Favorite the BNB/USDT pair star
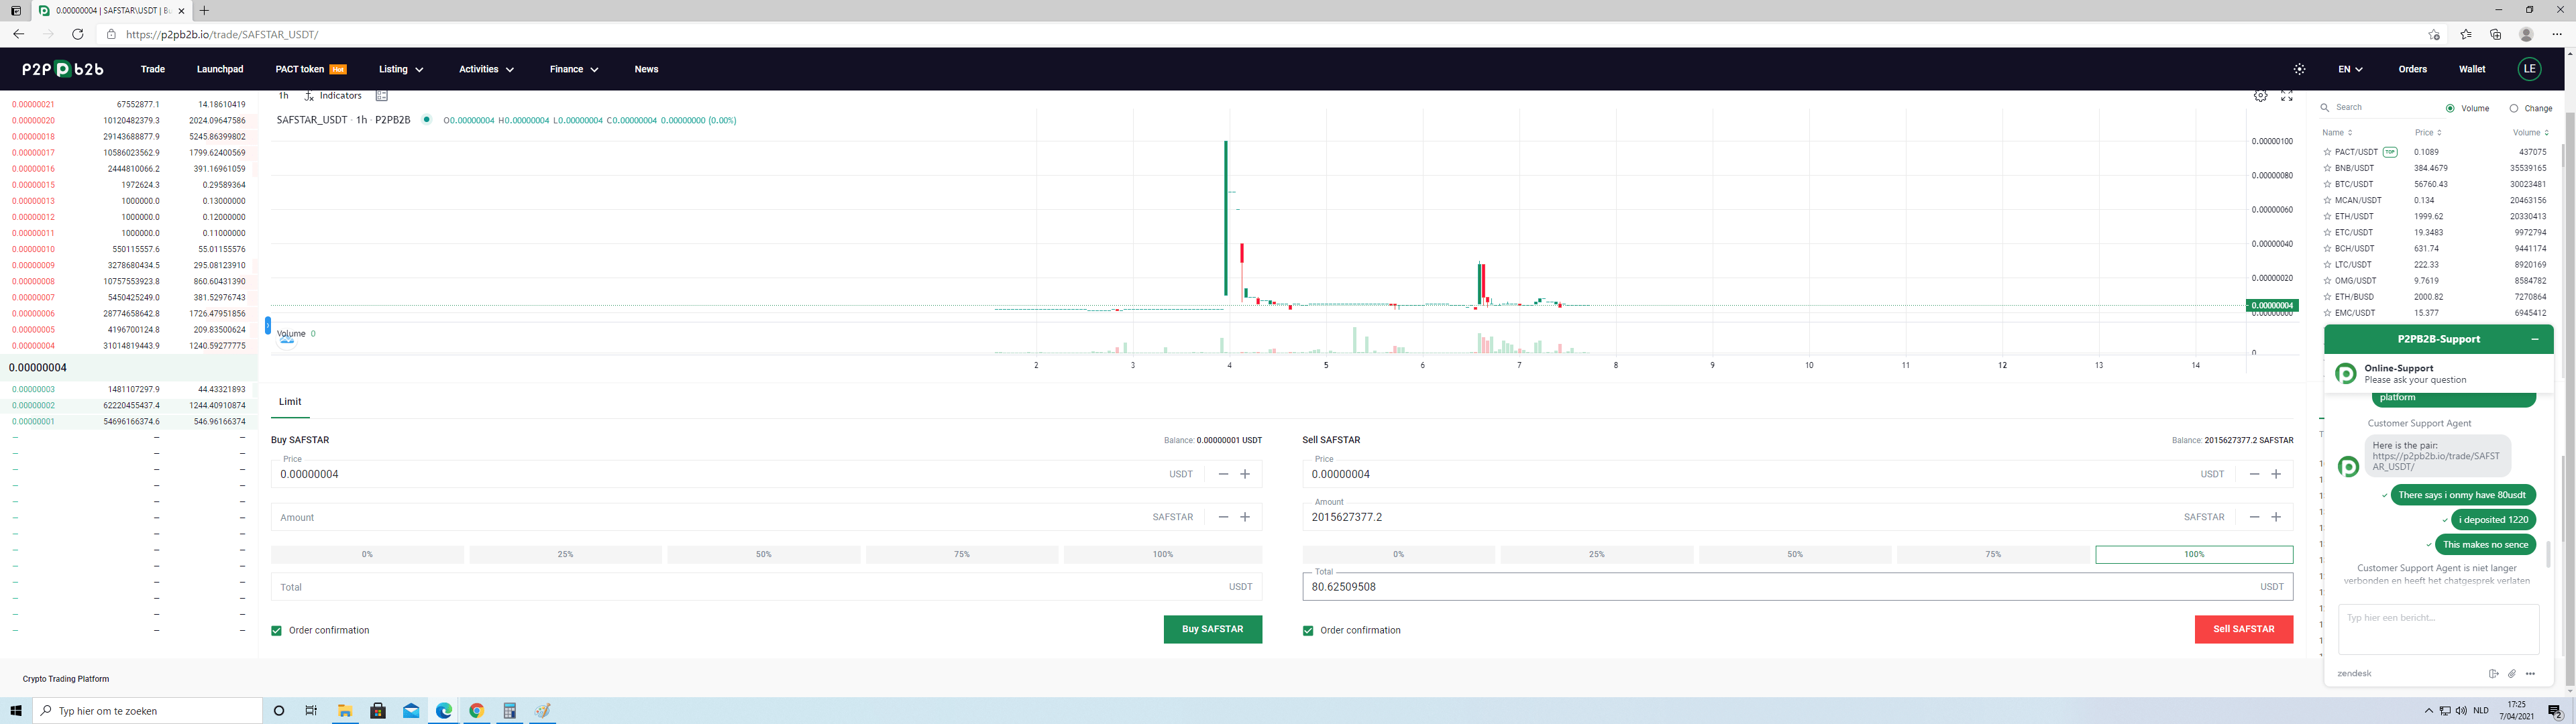The image size is (2576, 724). coord(2327,168)
